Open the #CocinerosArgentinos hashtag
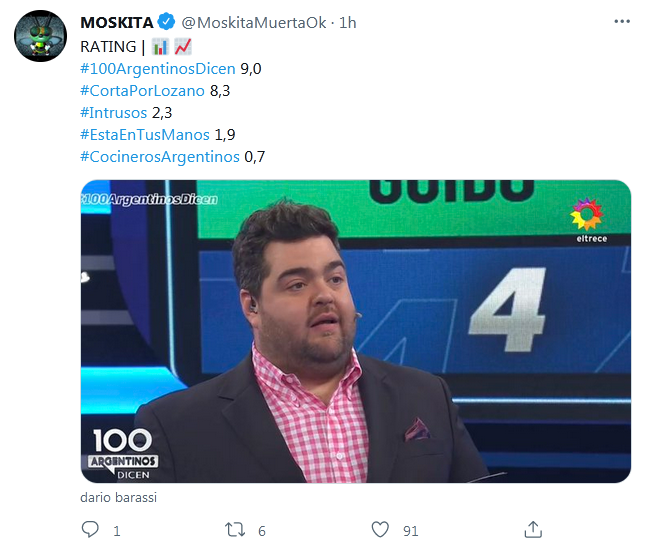The height and width of the screenshot is (552, 648). (x=160, y=157)
